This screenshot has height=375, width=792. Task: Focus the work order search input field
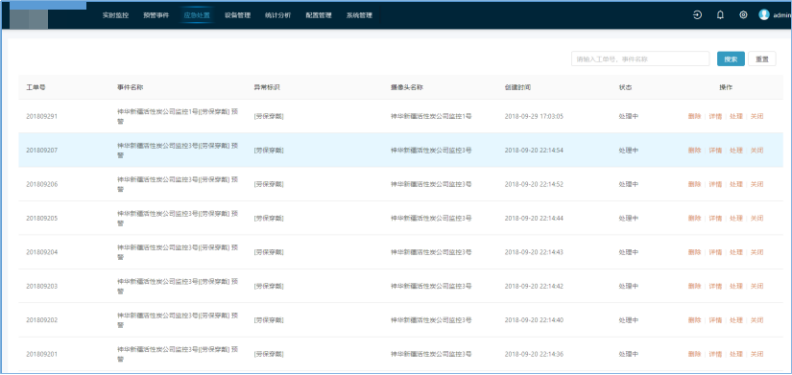point(640,59)
